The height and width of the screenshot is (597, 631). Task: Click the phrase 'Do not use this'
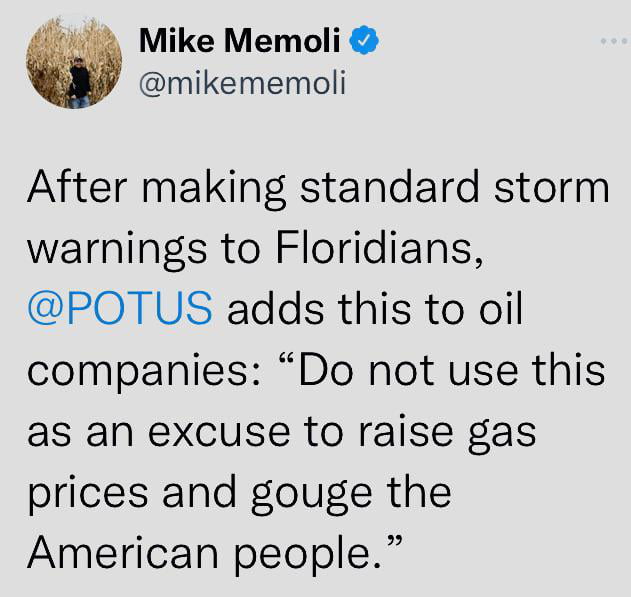coord(452,369)
